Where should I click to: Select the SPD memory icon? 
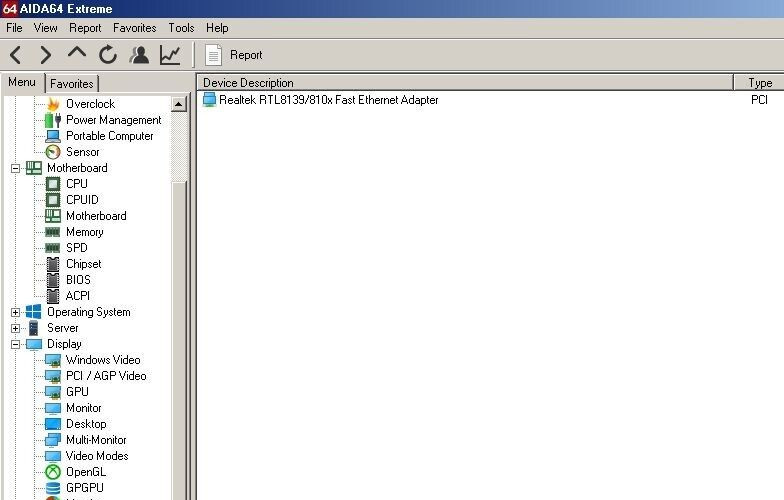[x=53, y=248]
